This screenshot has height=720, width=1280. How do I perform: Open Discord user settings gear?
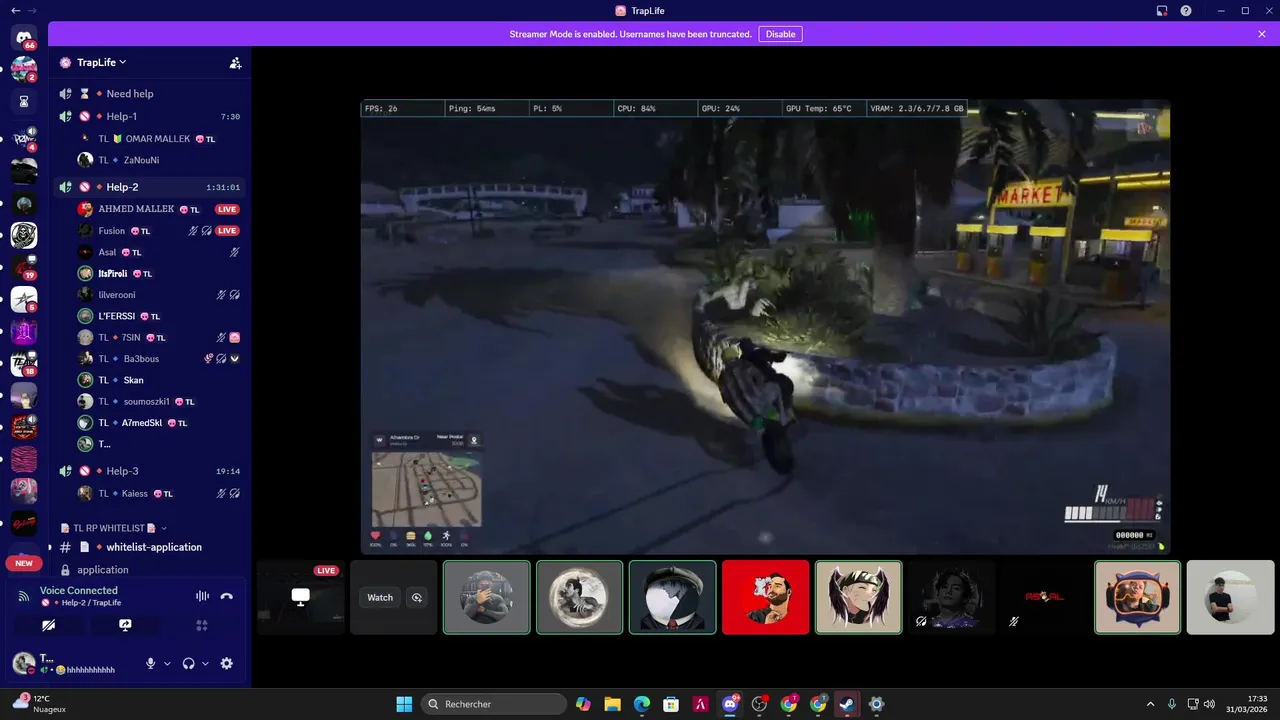(227, 663)
